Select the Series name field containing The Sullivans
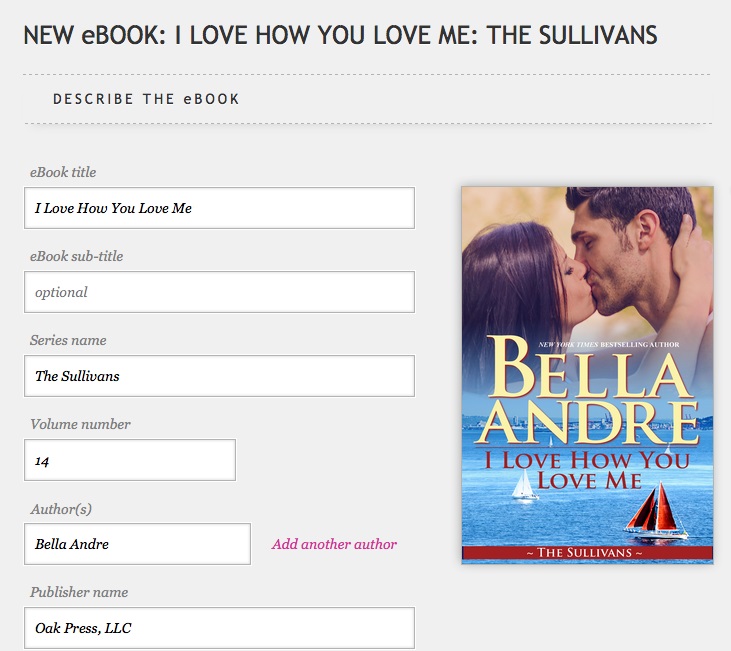 click(x=219, y=376)
